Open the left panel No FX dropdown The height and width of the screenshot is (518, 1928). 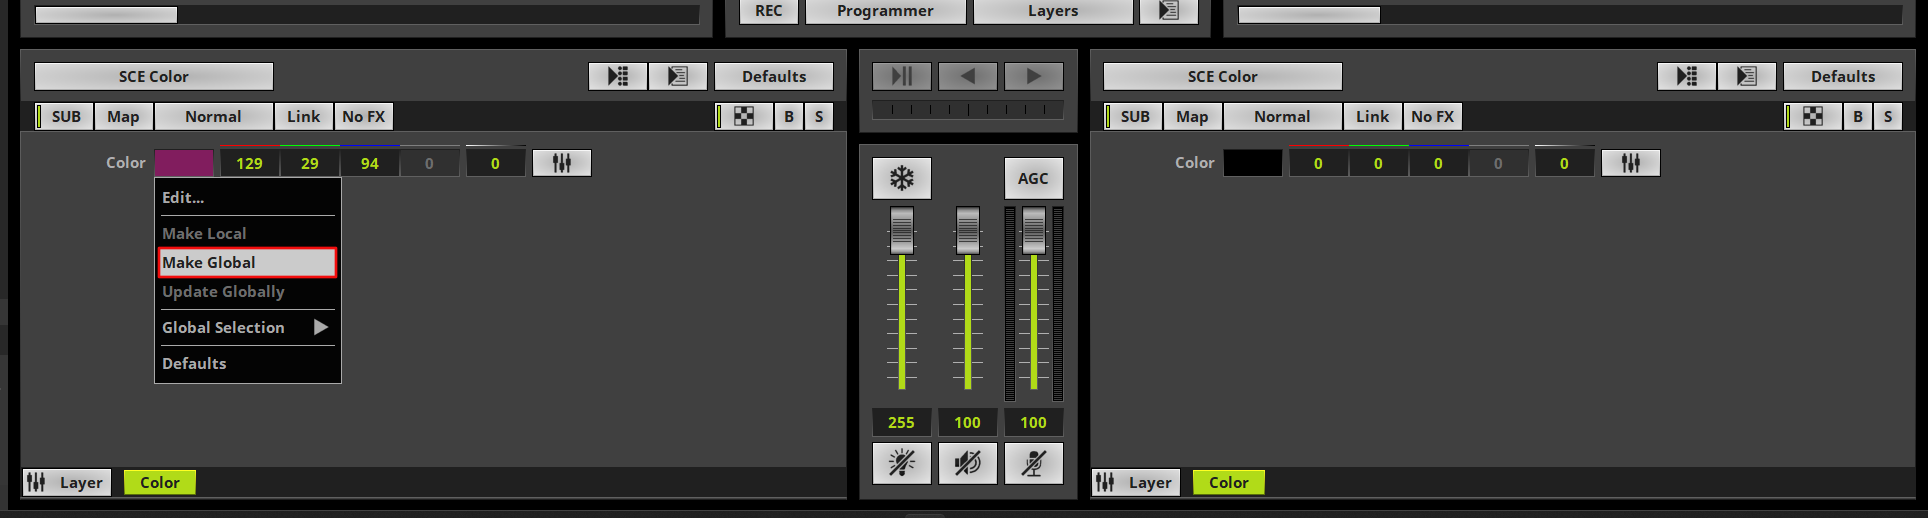tap(364, 117)
